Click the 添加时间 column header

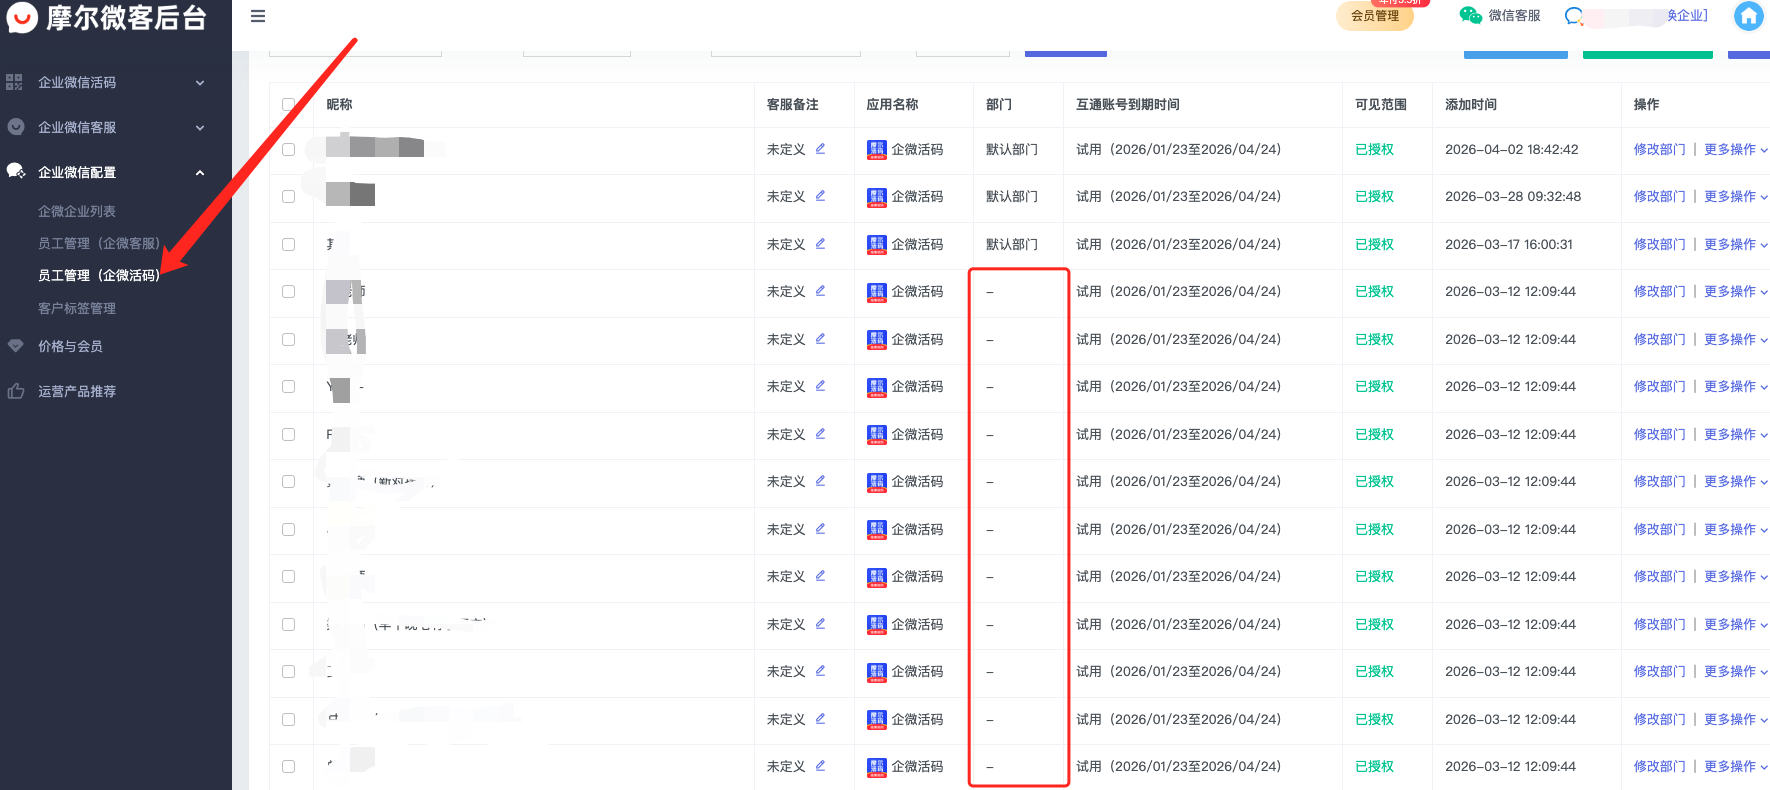(x=1470, y=105)
